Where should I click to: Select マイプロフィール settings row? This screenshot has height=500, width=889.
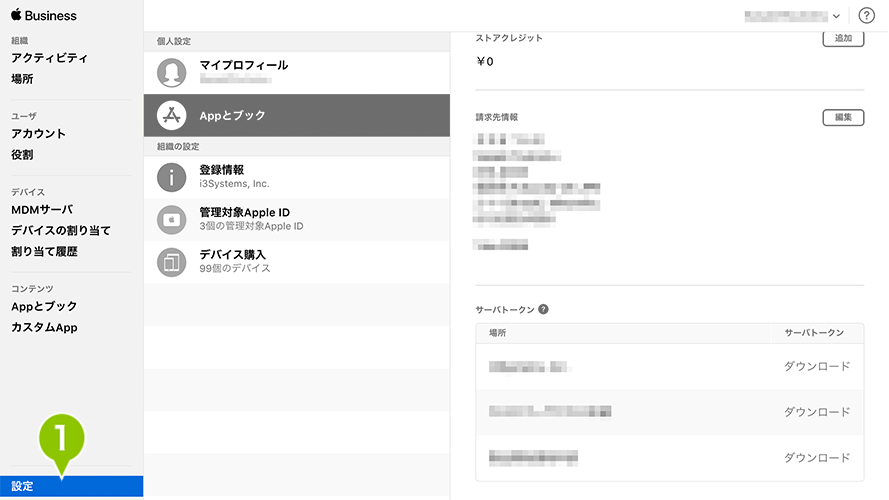[x=297, y=73]
